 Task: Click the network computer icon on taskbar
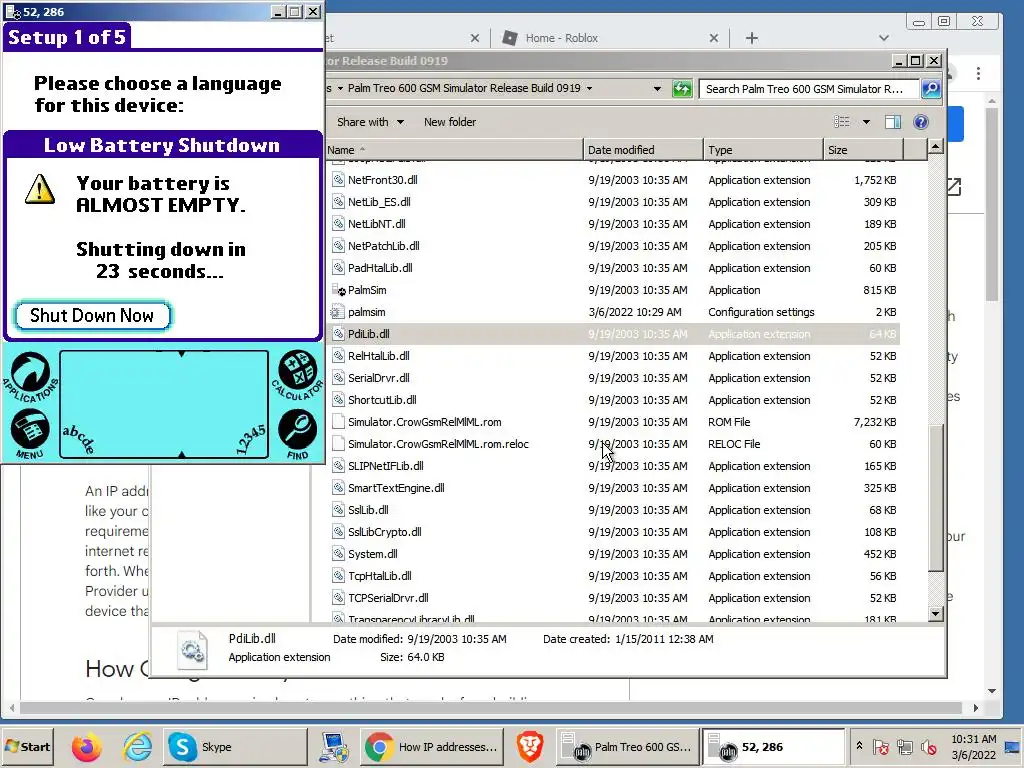point(334,747)
